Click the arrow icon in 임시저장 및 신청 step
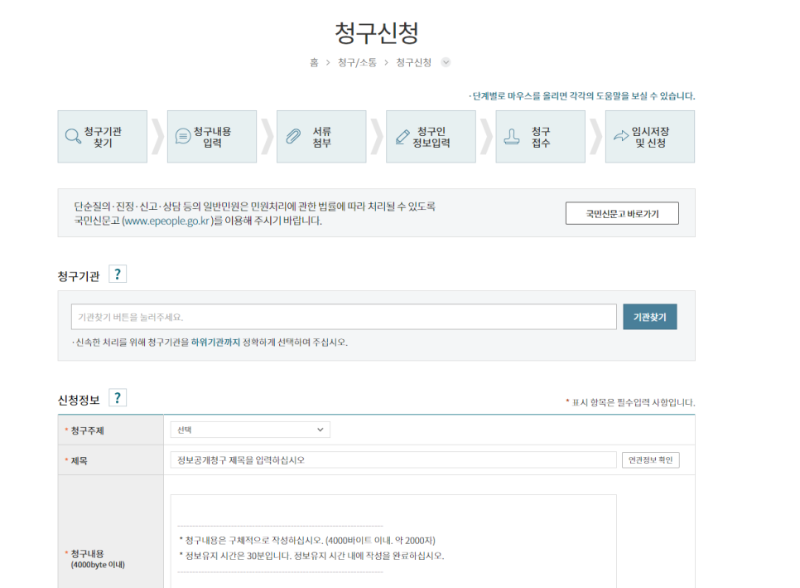The image size is (800, 588). pos(621,136)
